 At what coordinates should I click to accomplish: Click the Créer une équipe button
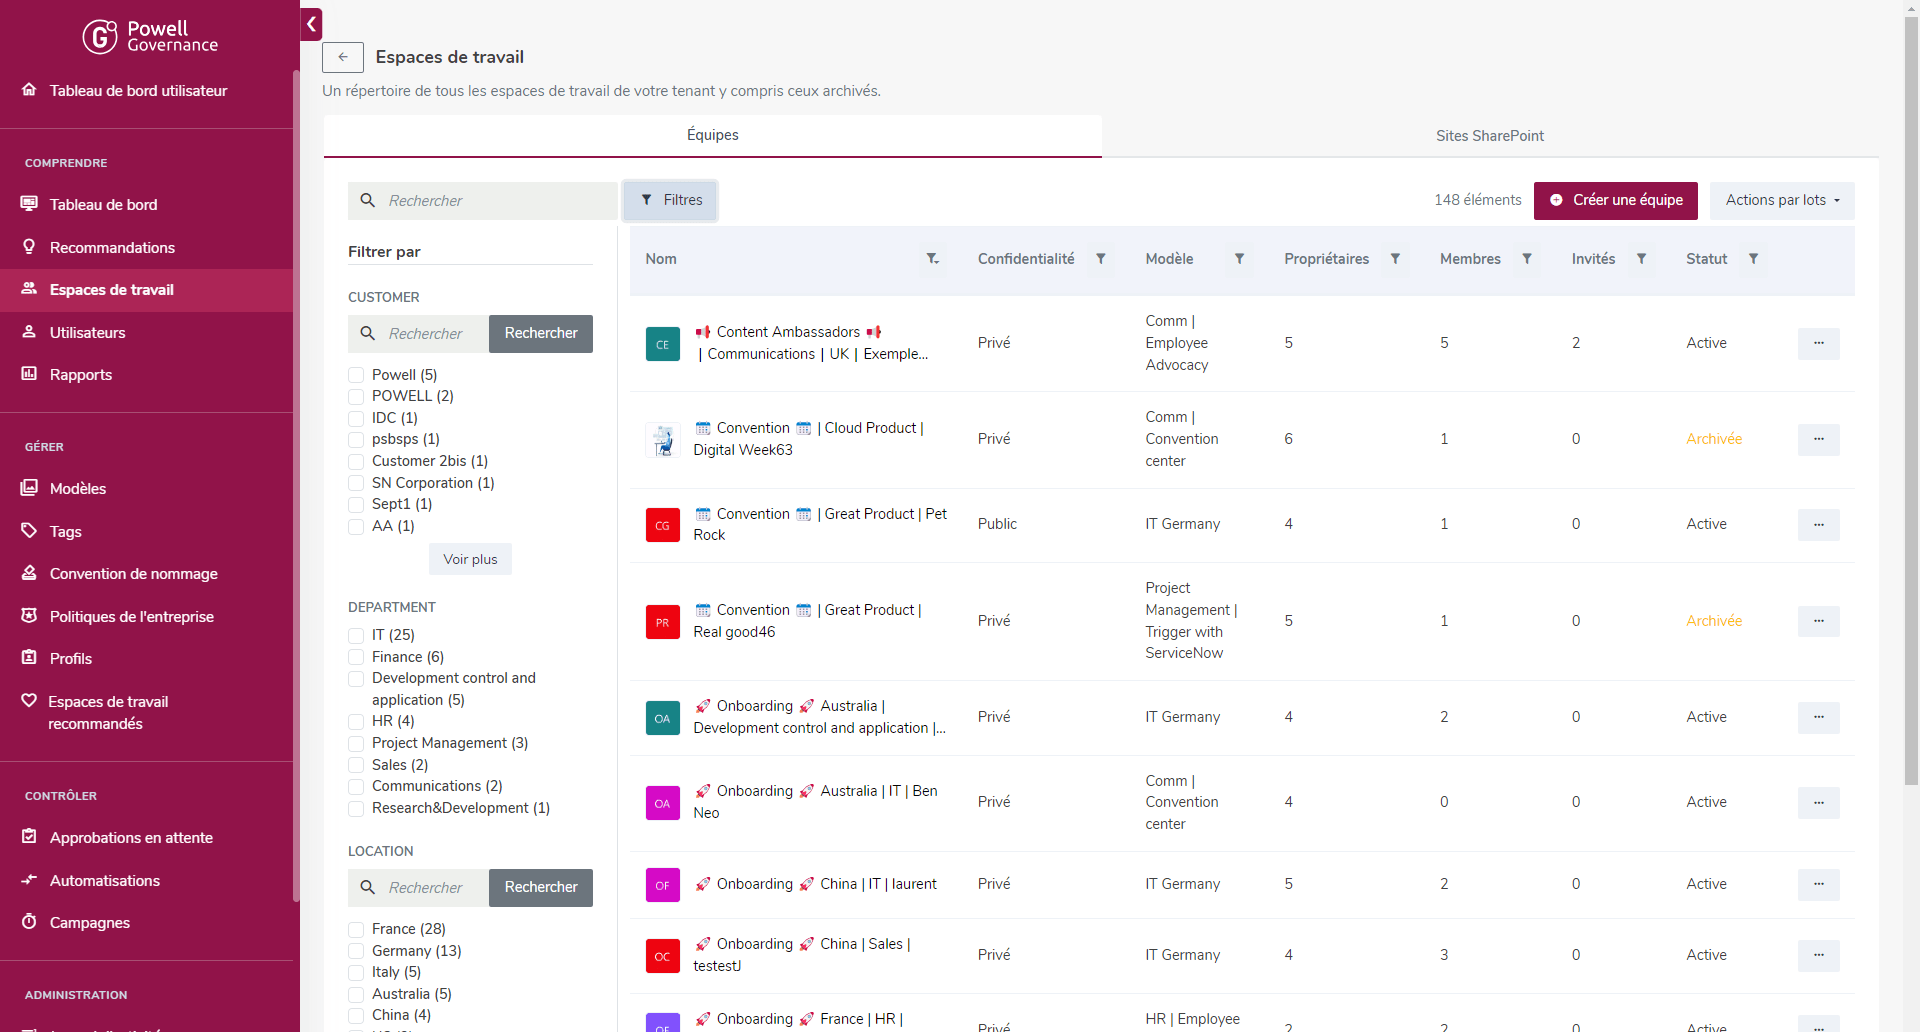coord(1615,200)
